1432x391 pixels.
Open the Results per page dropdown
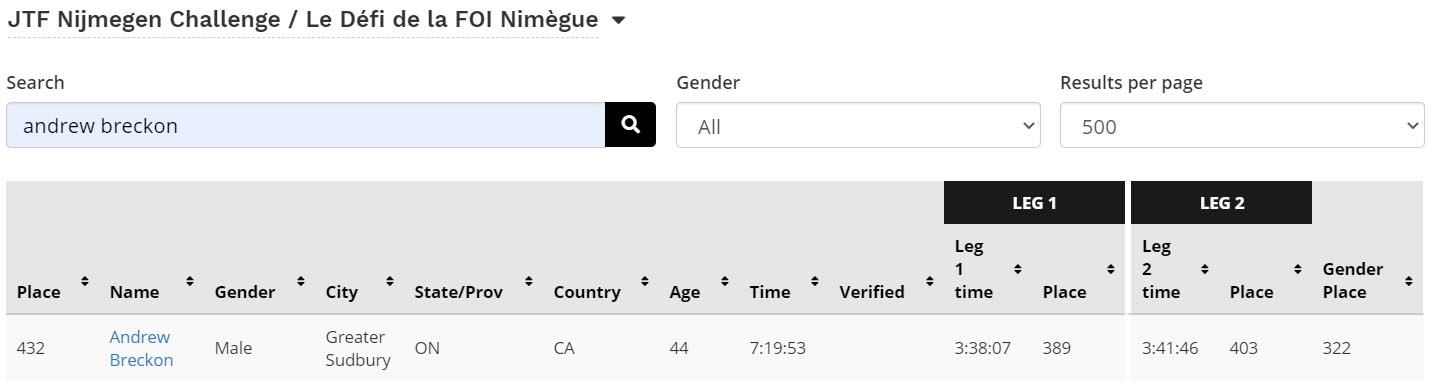(x=1242, y=126)
